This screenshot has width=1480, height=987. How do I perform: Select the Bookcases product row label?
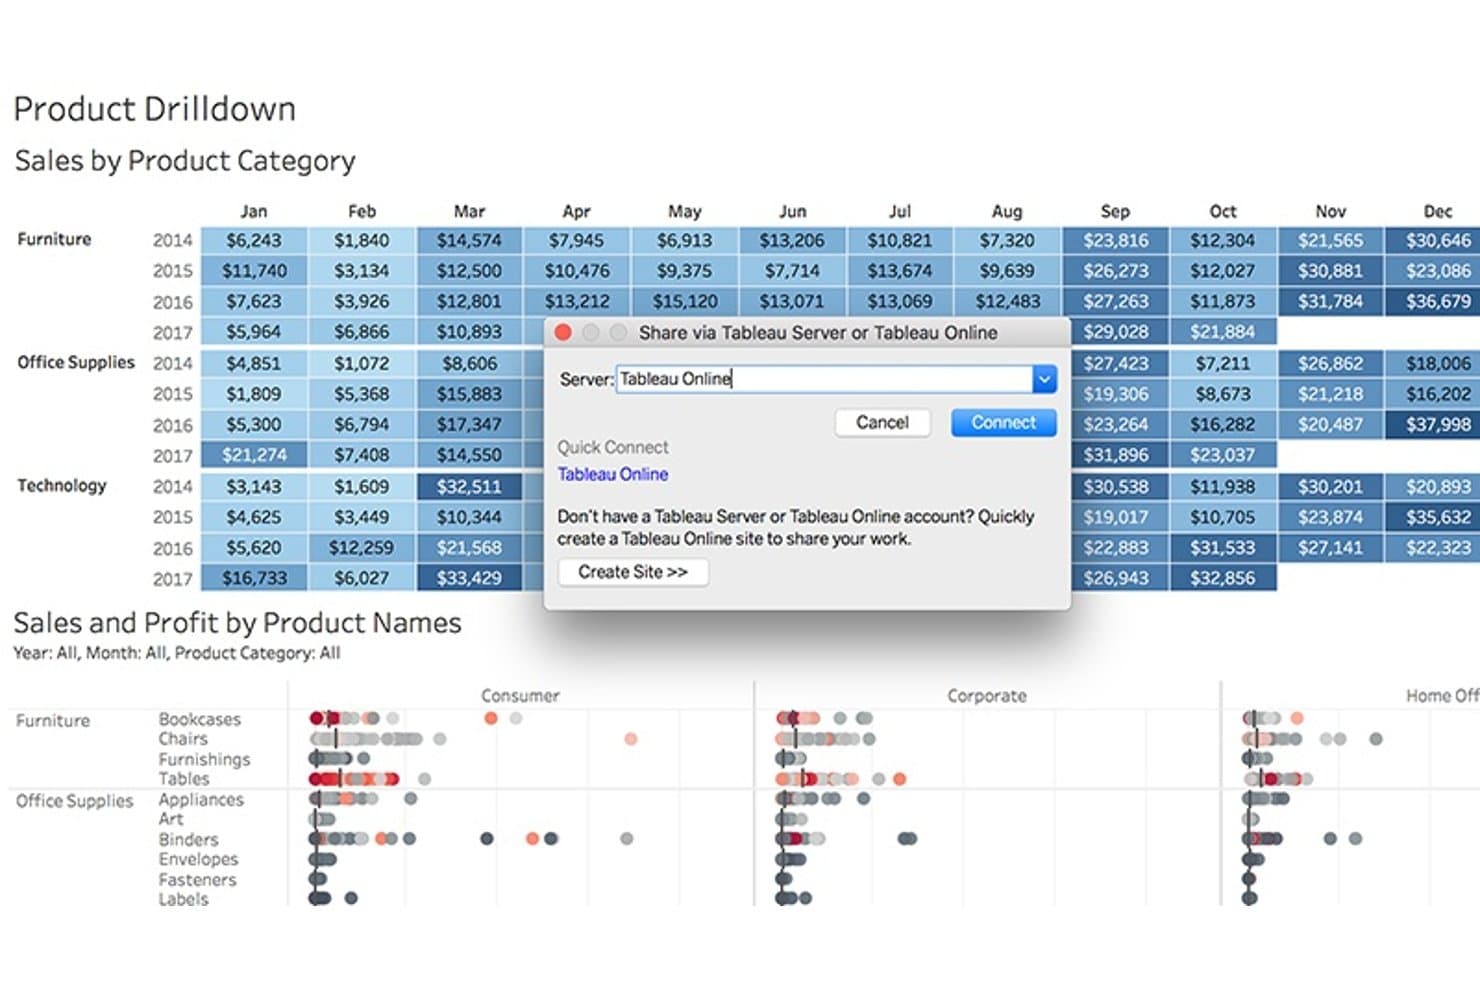(x=200, y=719)
